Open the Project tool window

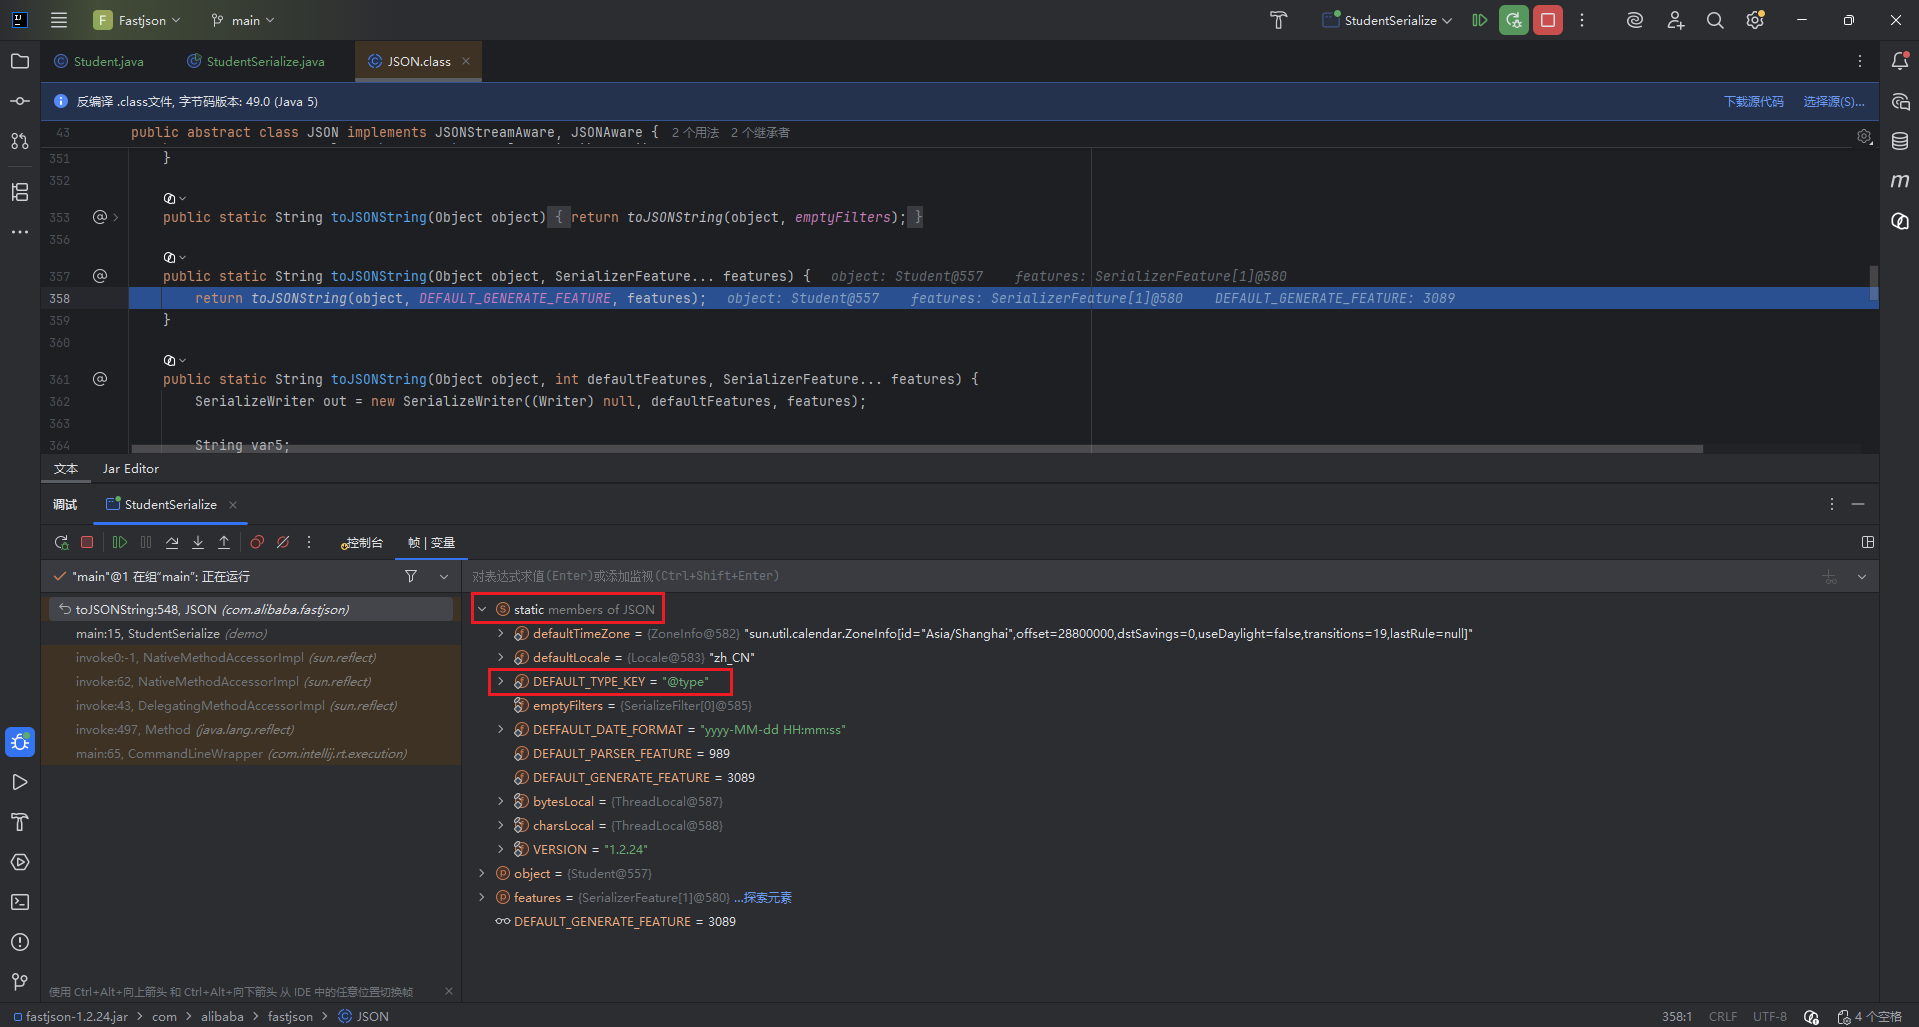point(20,61)
